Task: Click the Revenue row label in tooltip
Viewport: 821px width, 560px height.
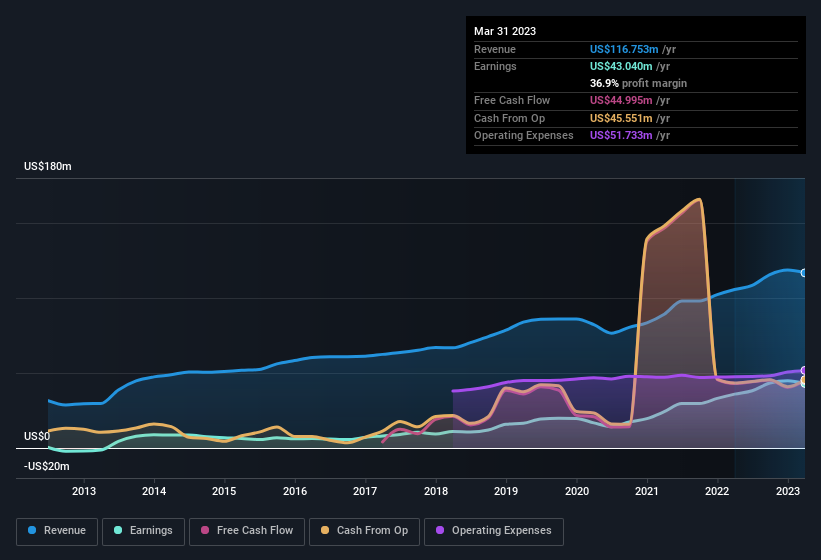Action: point(495,49)
